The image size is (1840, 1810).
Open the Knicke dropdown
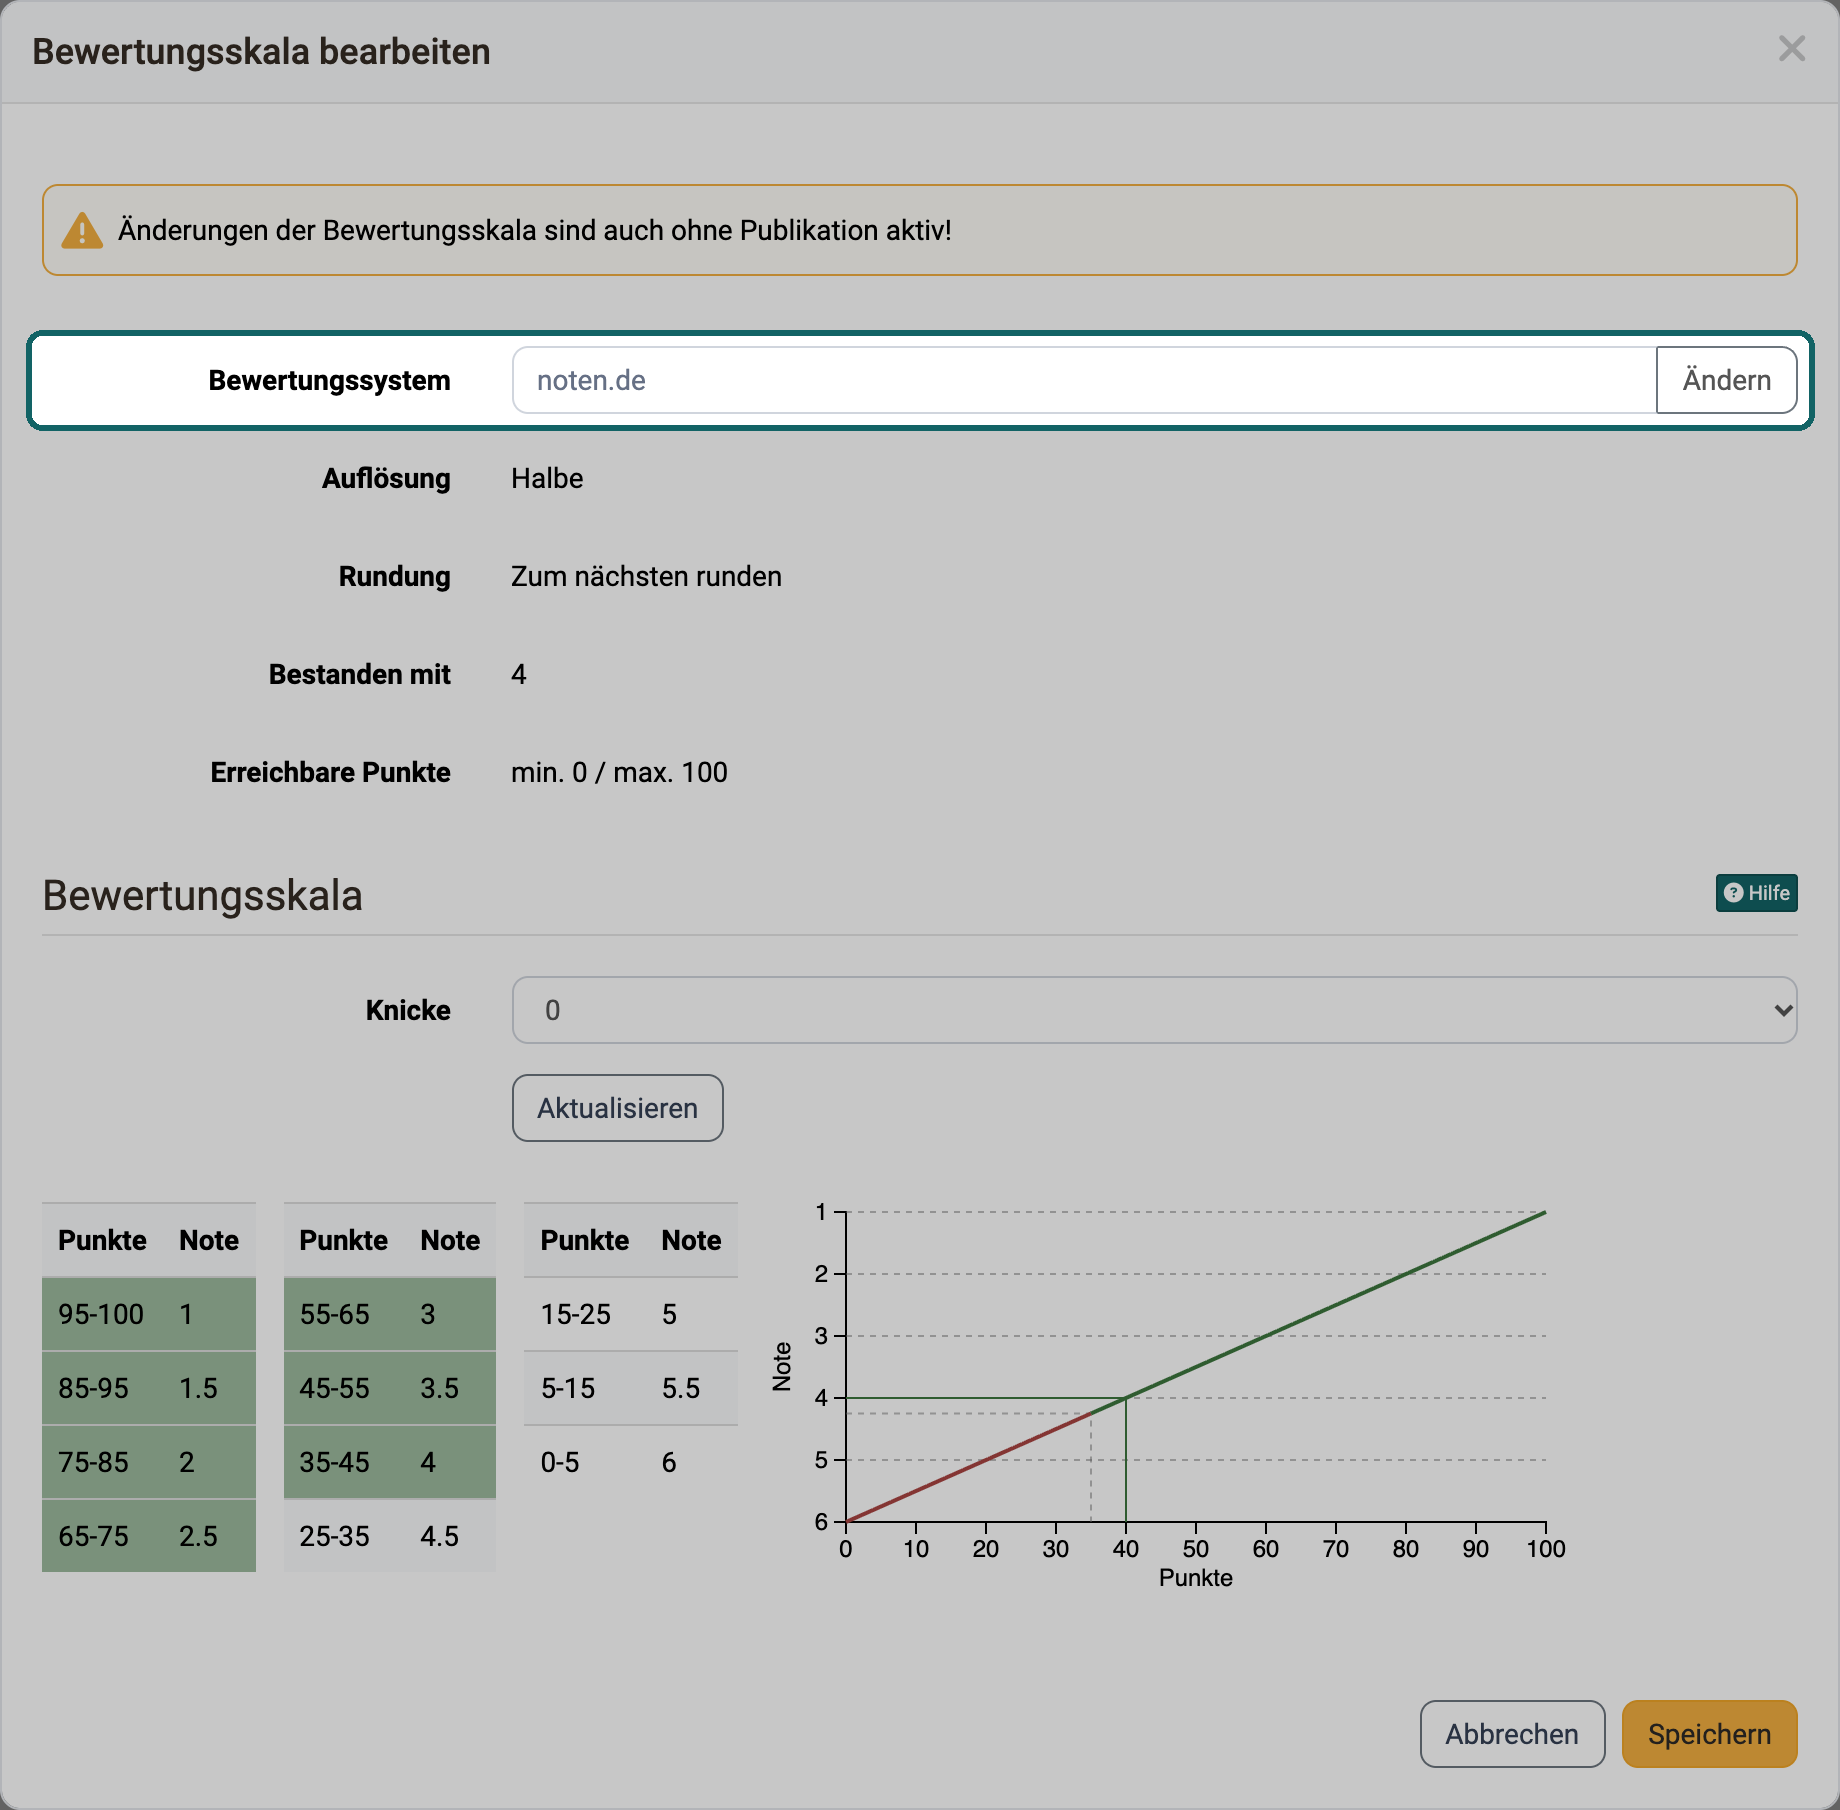[x=1154, y=1010]
